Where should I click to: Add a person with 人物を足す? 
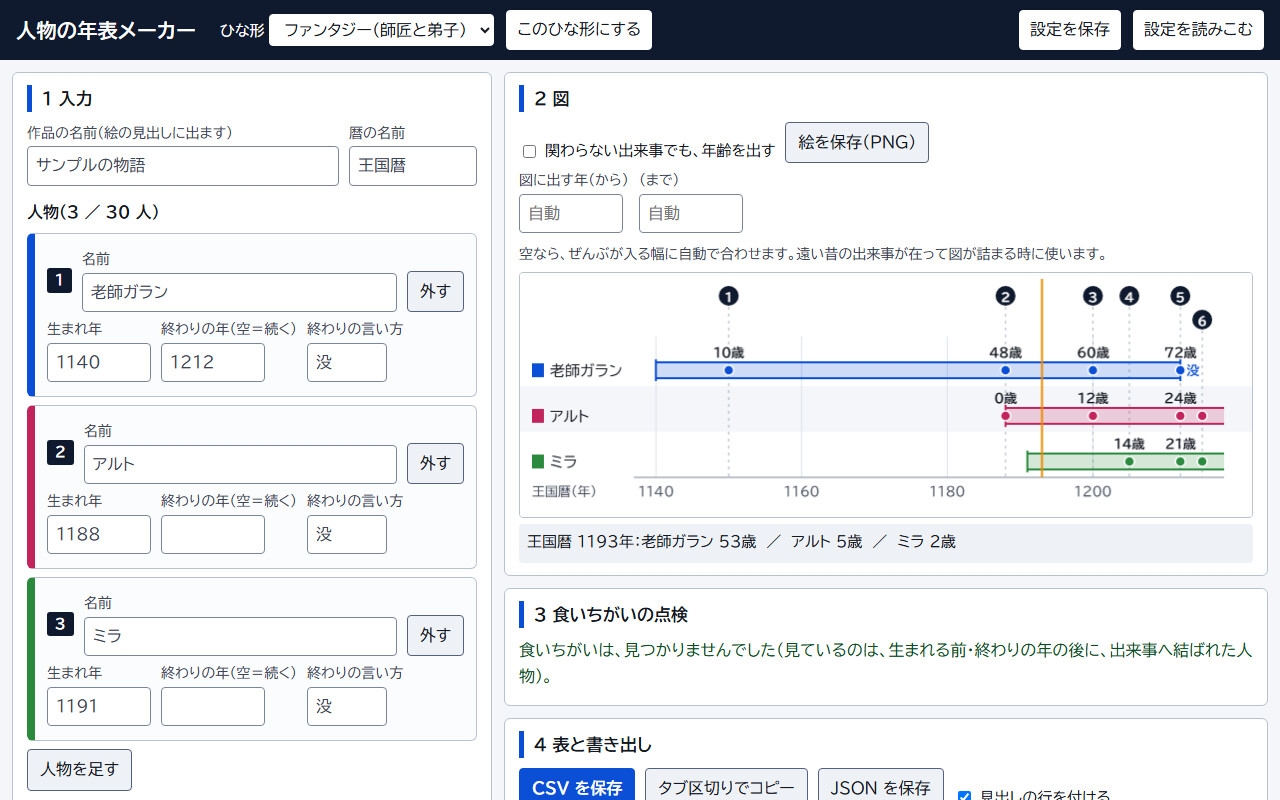pos(79,770)
